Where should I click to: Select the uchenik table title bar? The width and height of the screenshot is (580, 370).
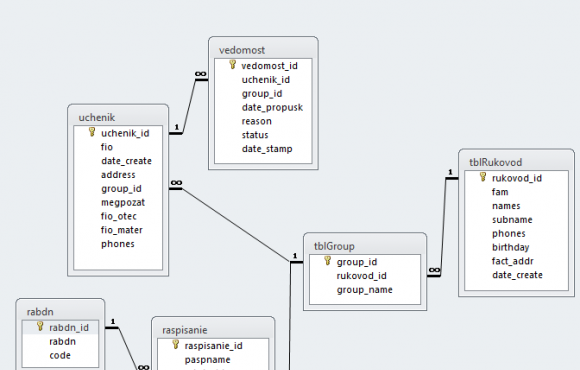click(x=118, y=117)
